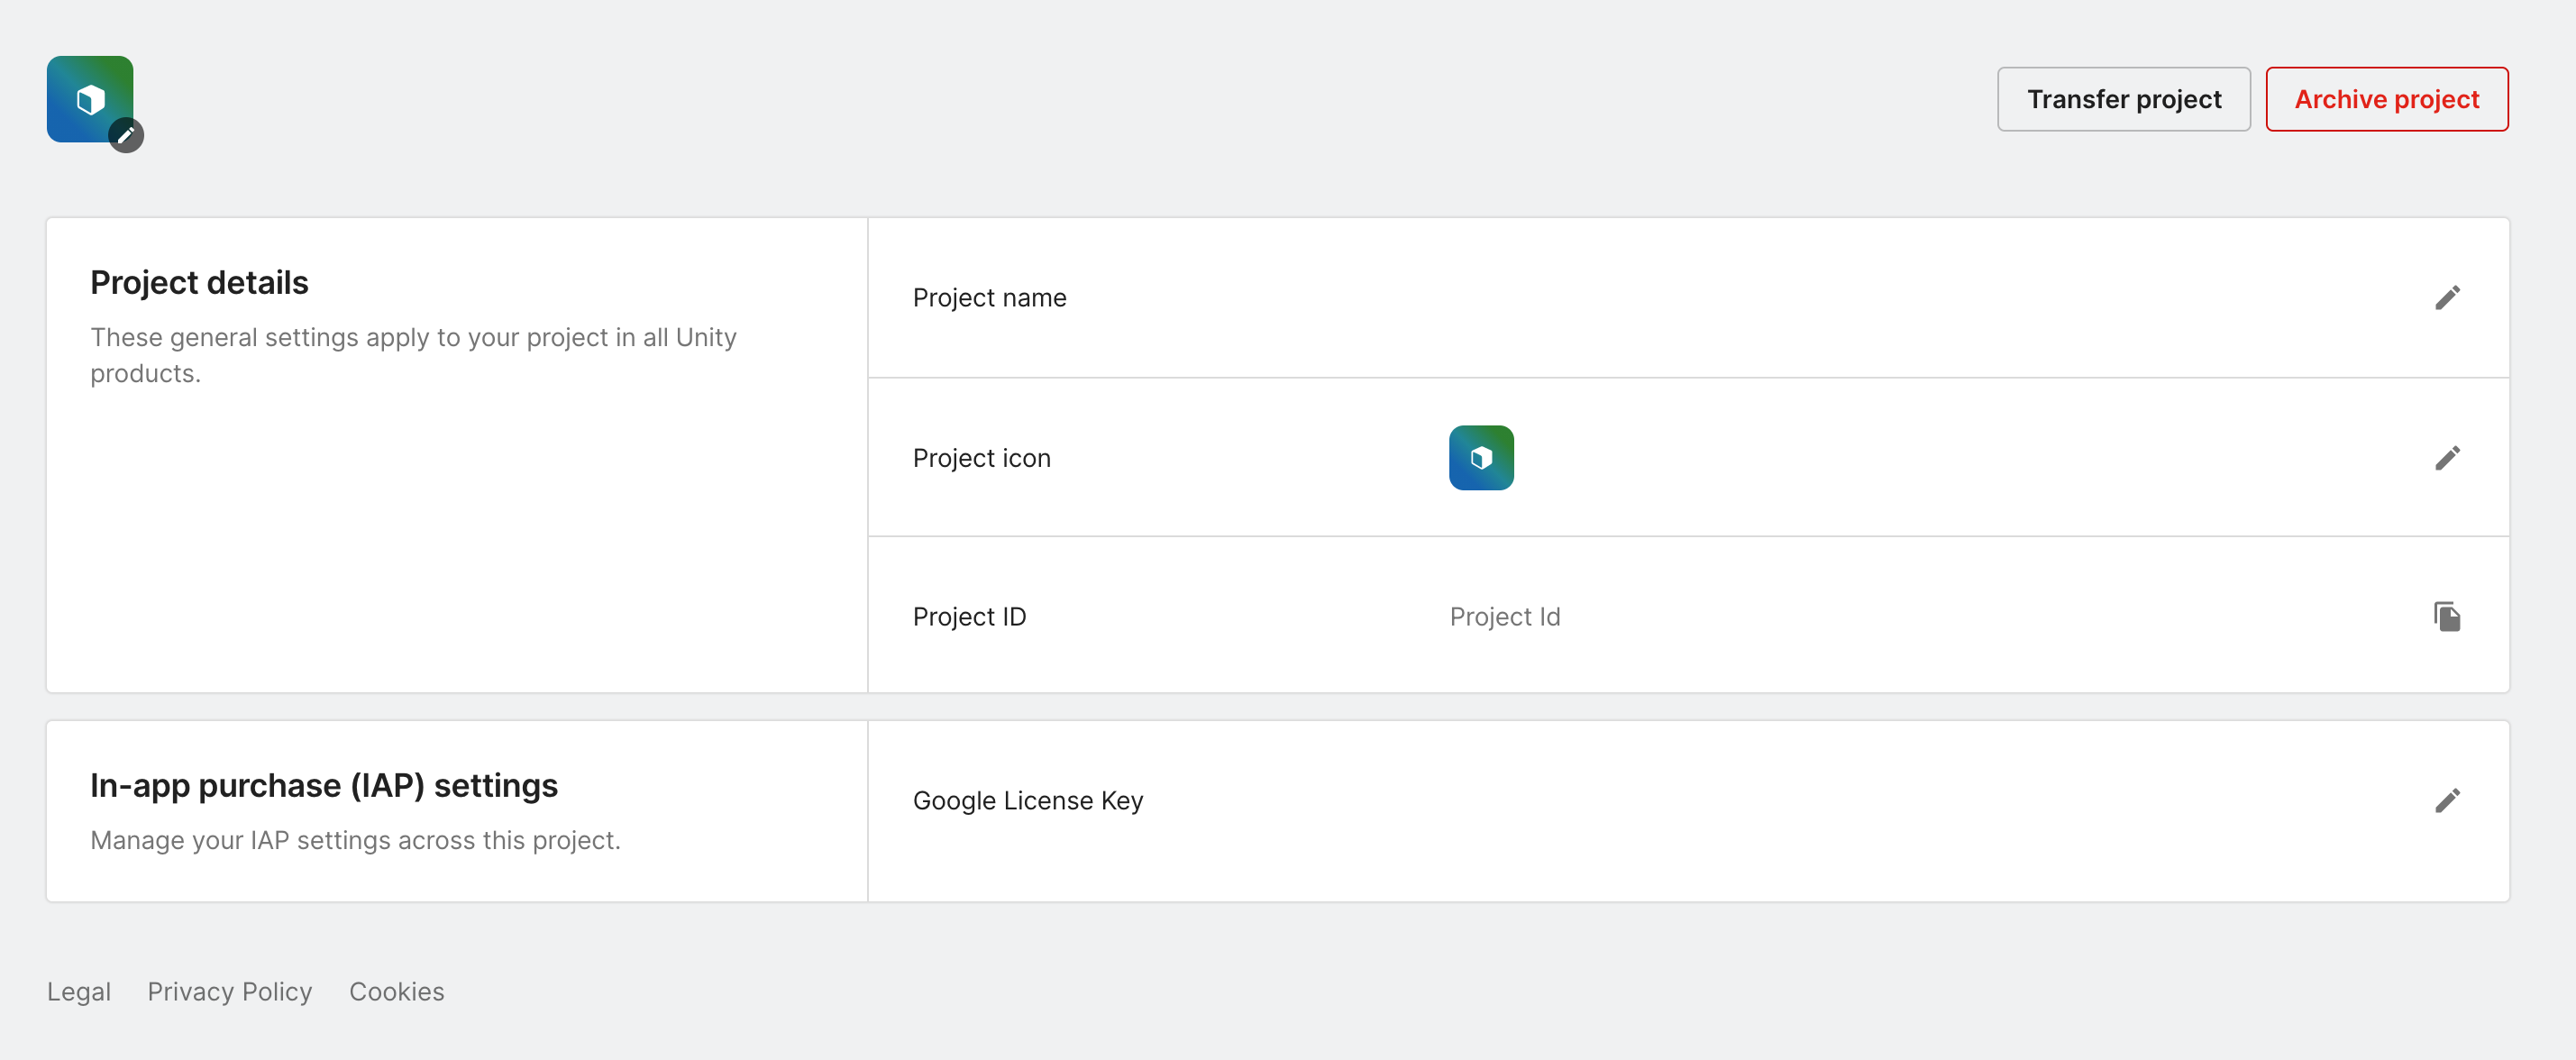Edit the Project name using the pencil icon

click(x=2449, y=297)
